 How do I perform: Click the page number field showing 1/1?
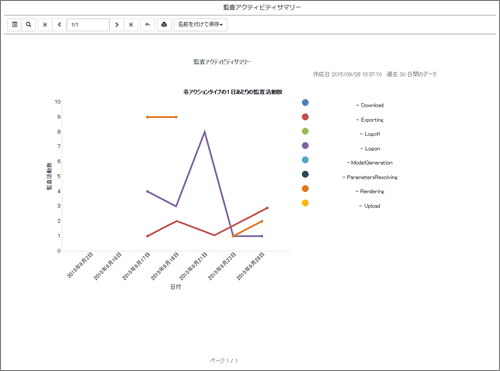tap(88, 25)
